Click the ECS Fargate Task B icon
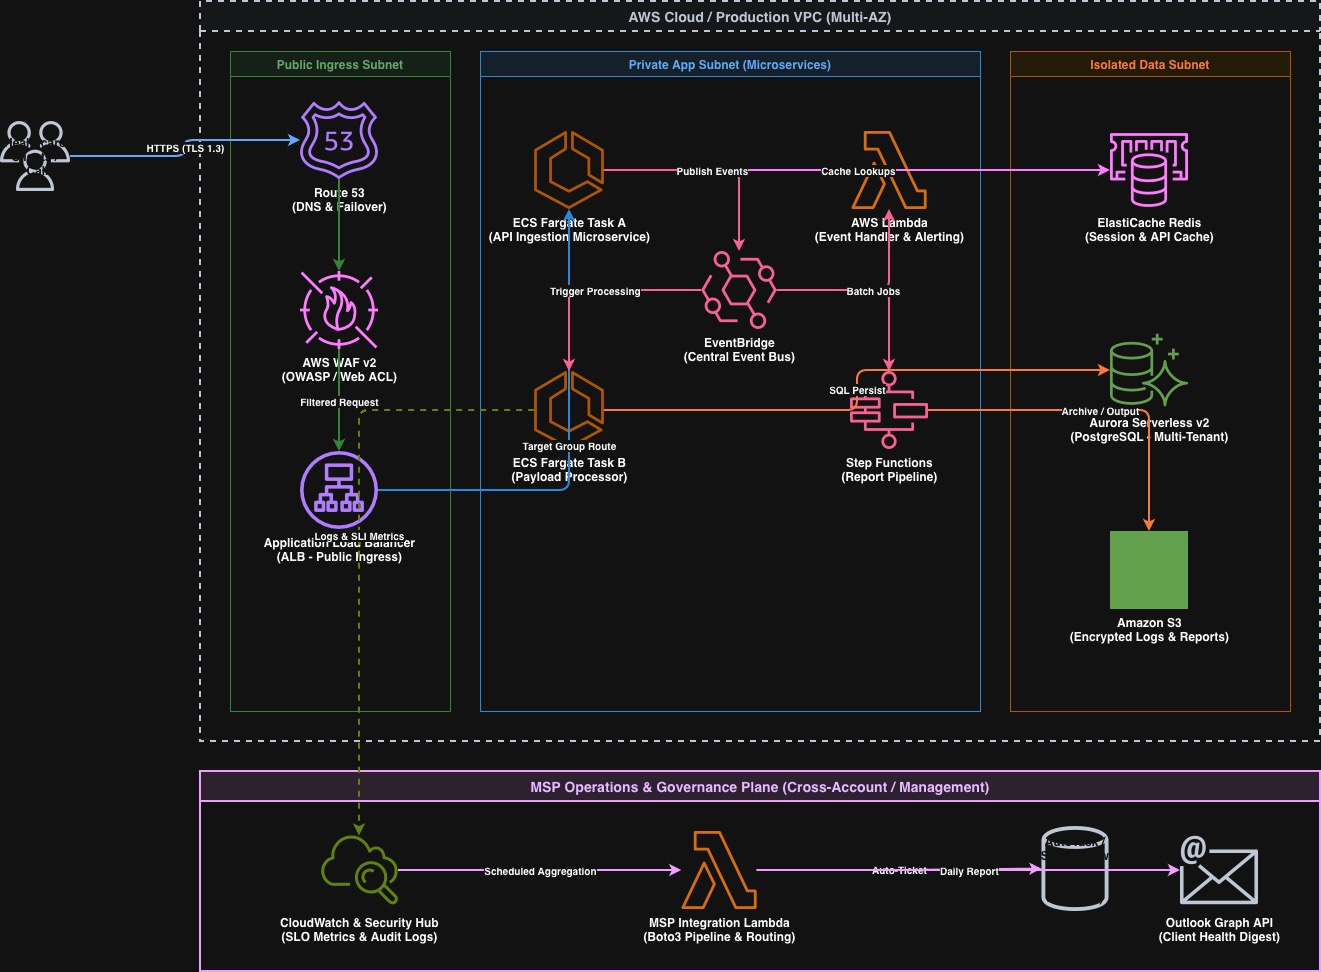 569,410
